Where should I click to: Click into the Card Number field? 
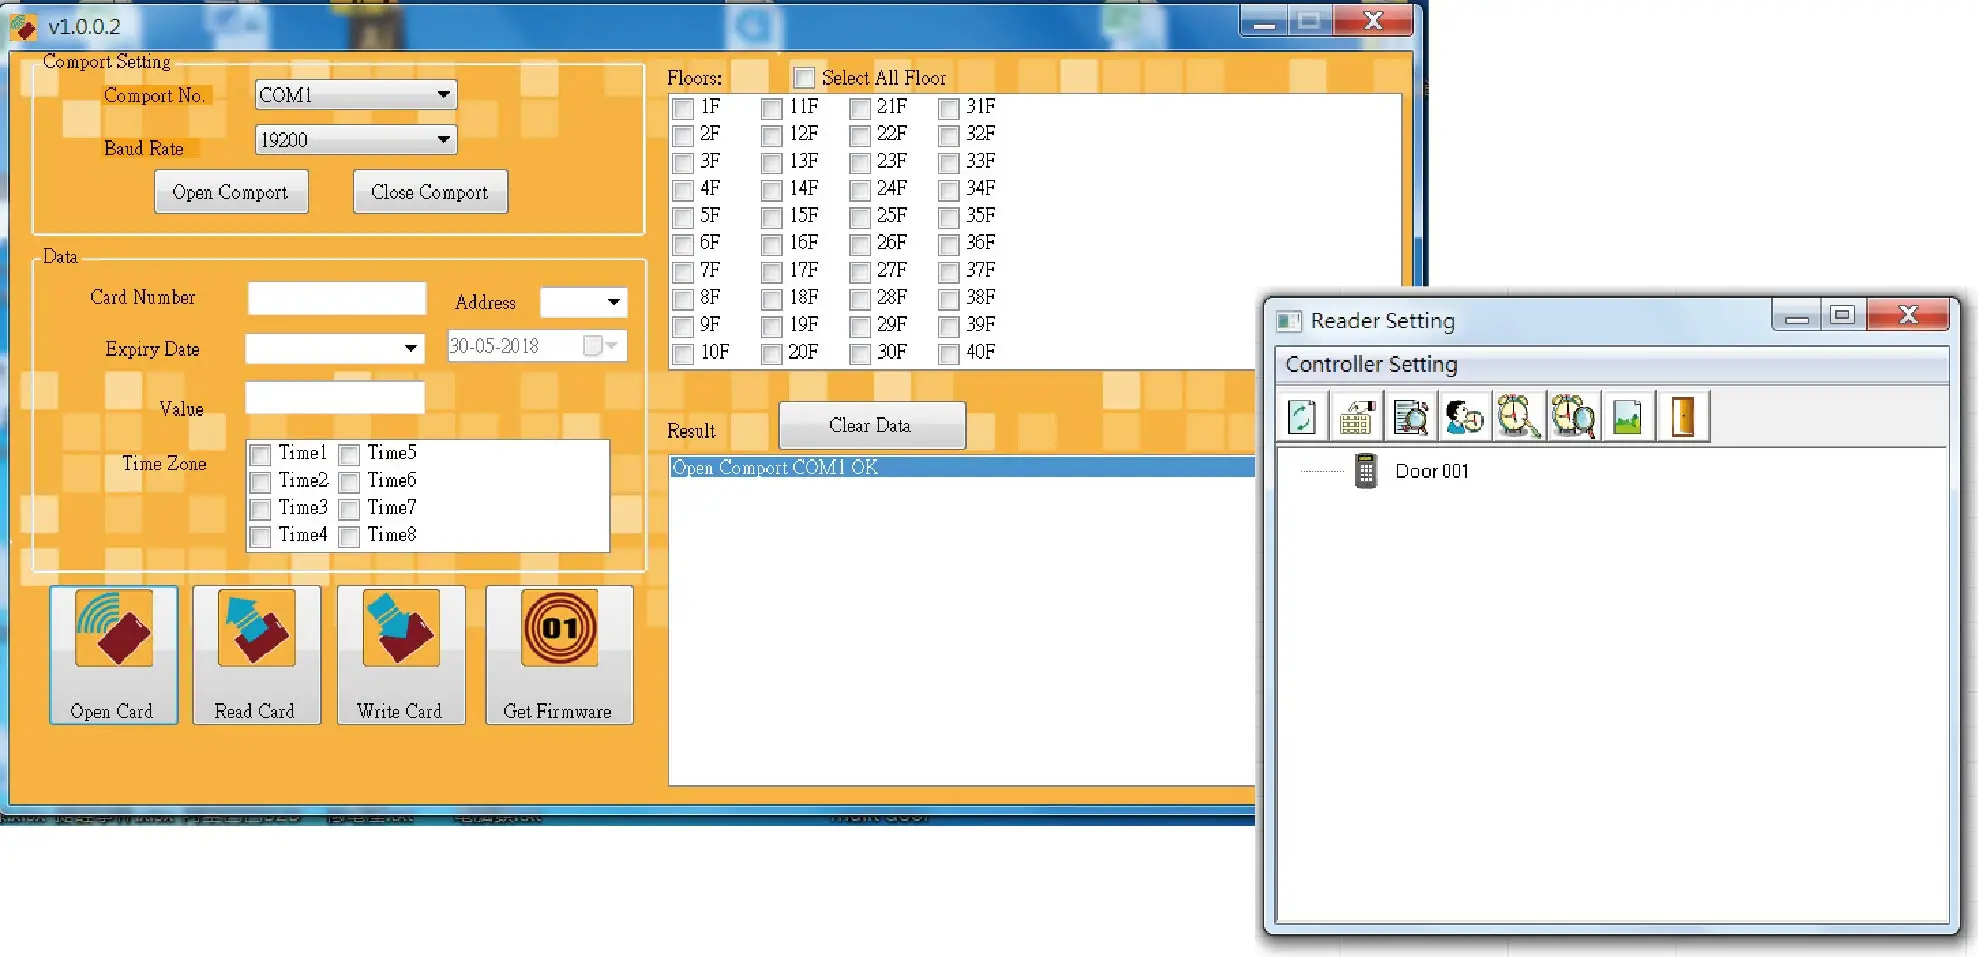coord(337,298)
